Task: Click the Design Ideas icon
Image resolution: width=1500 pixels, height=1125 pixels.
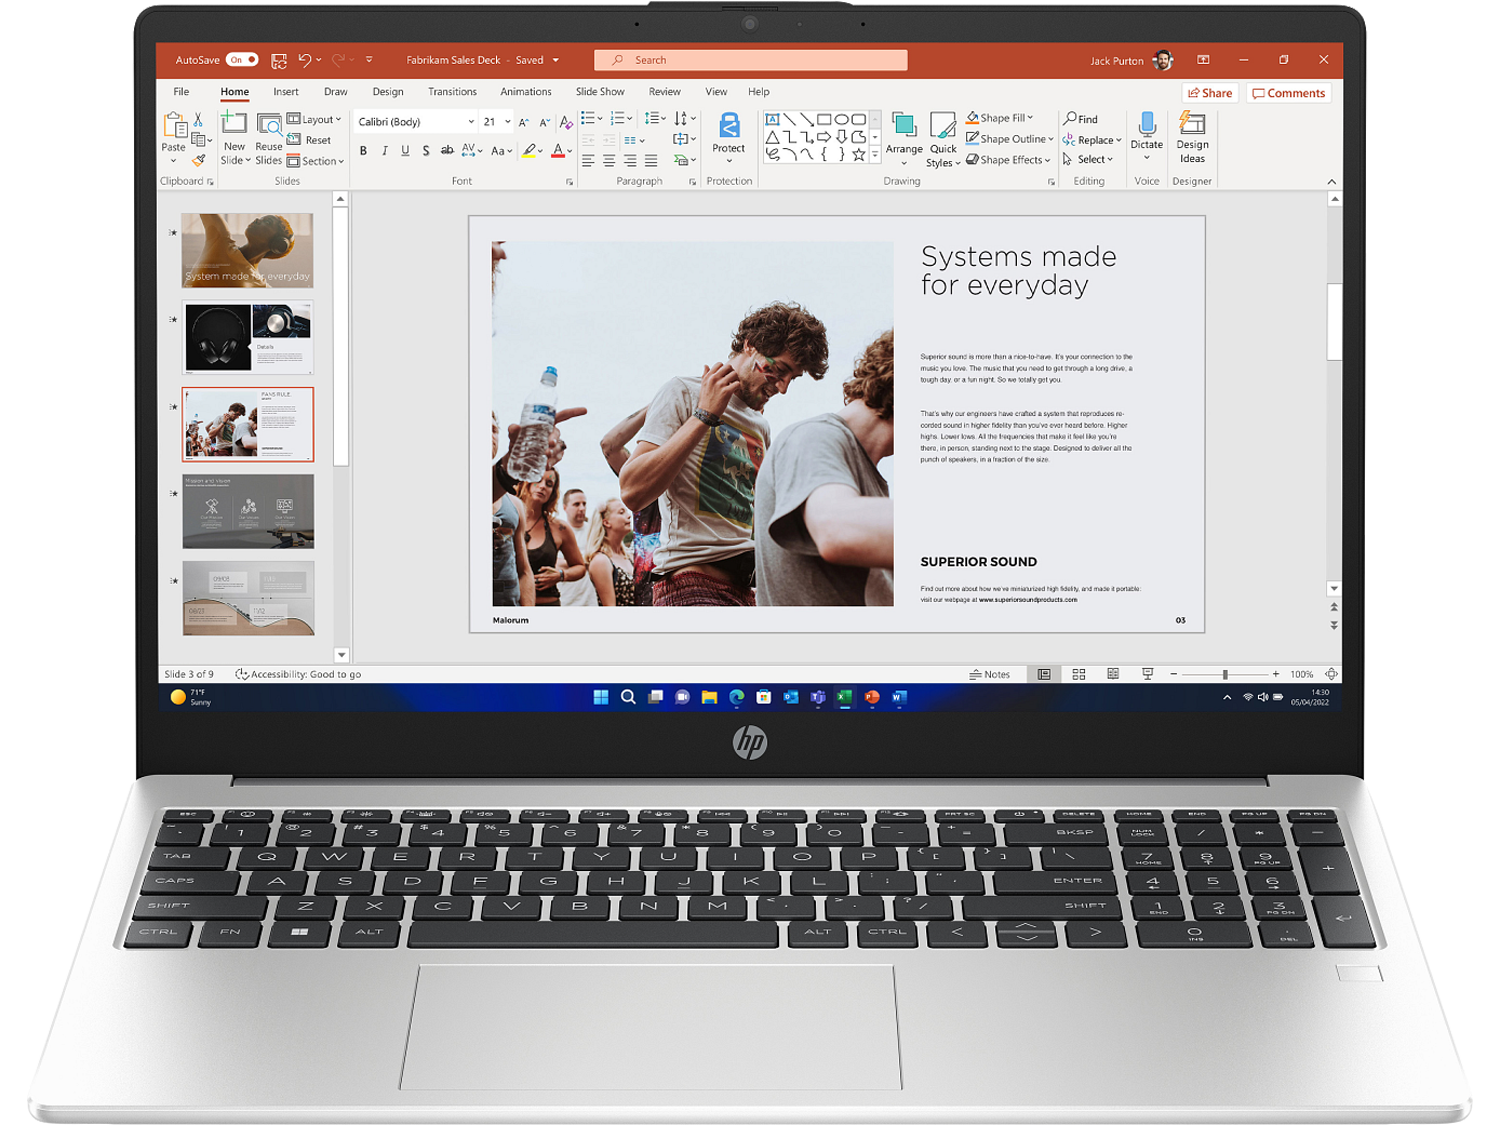Action: point(1192,125)
